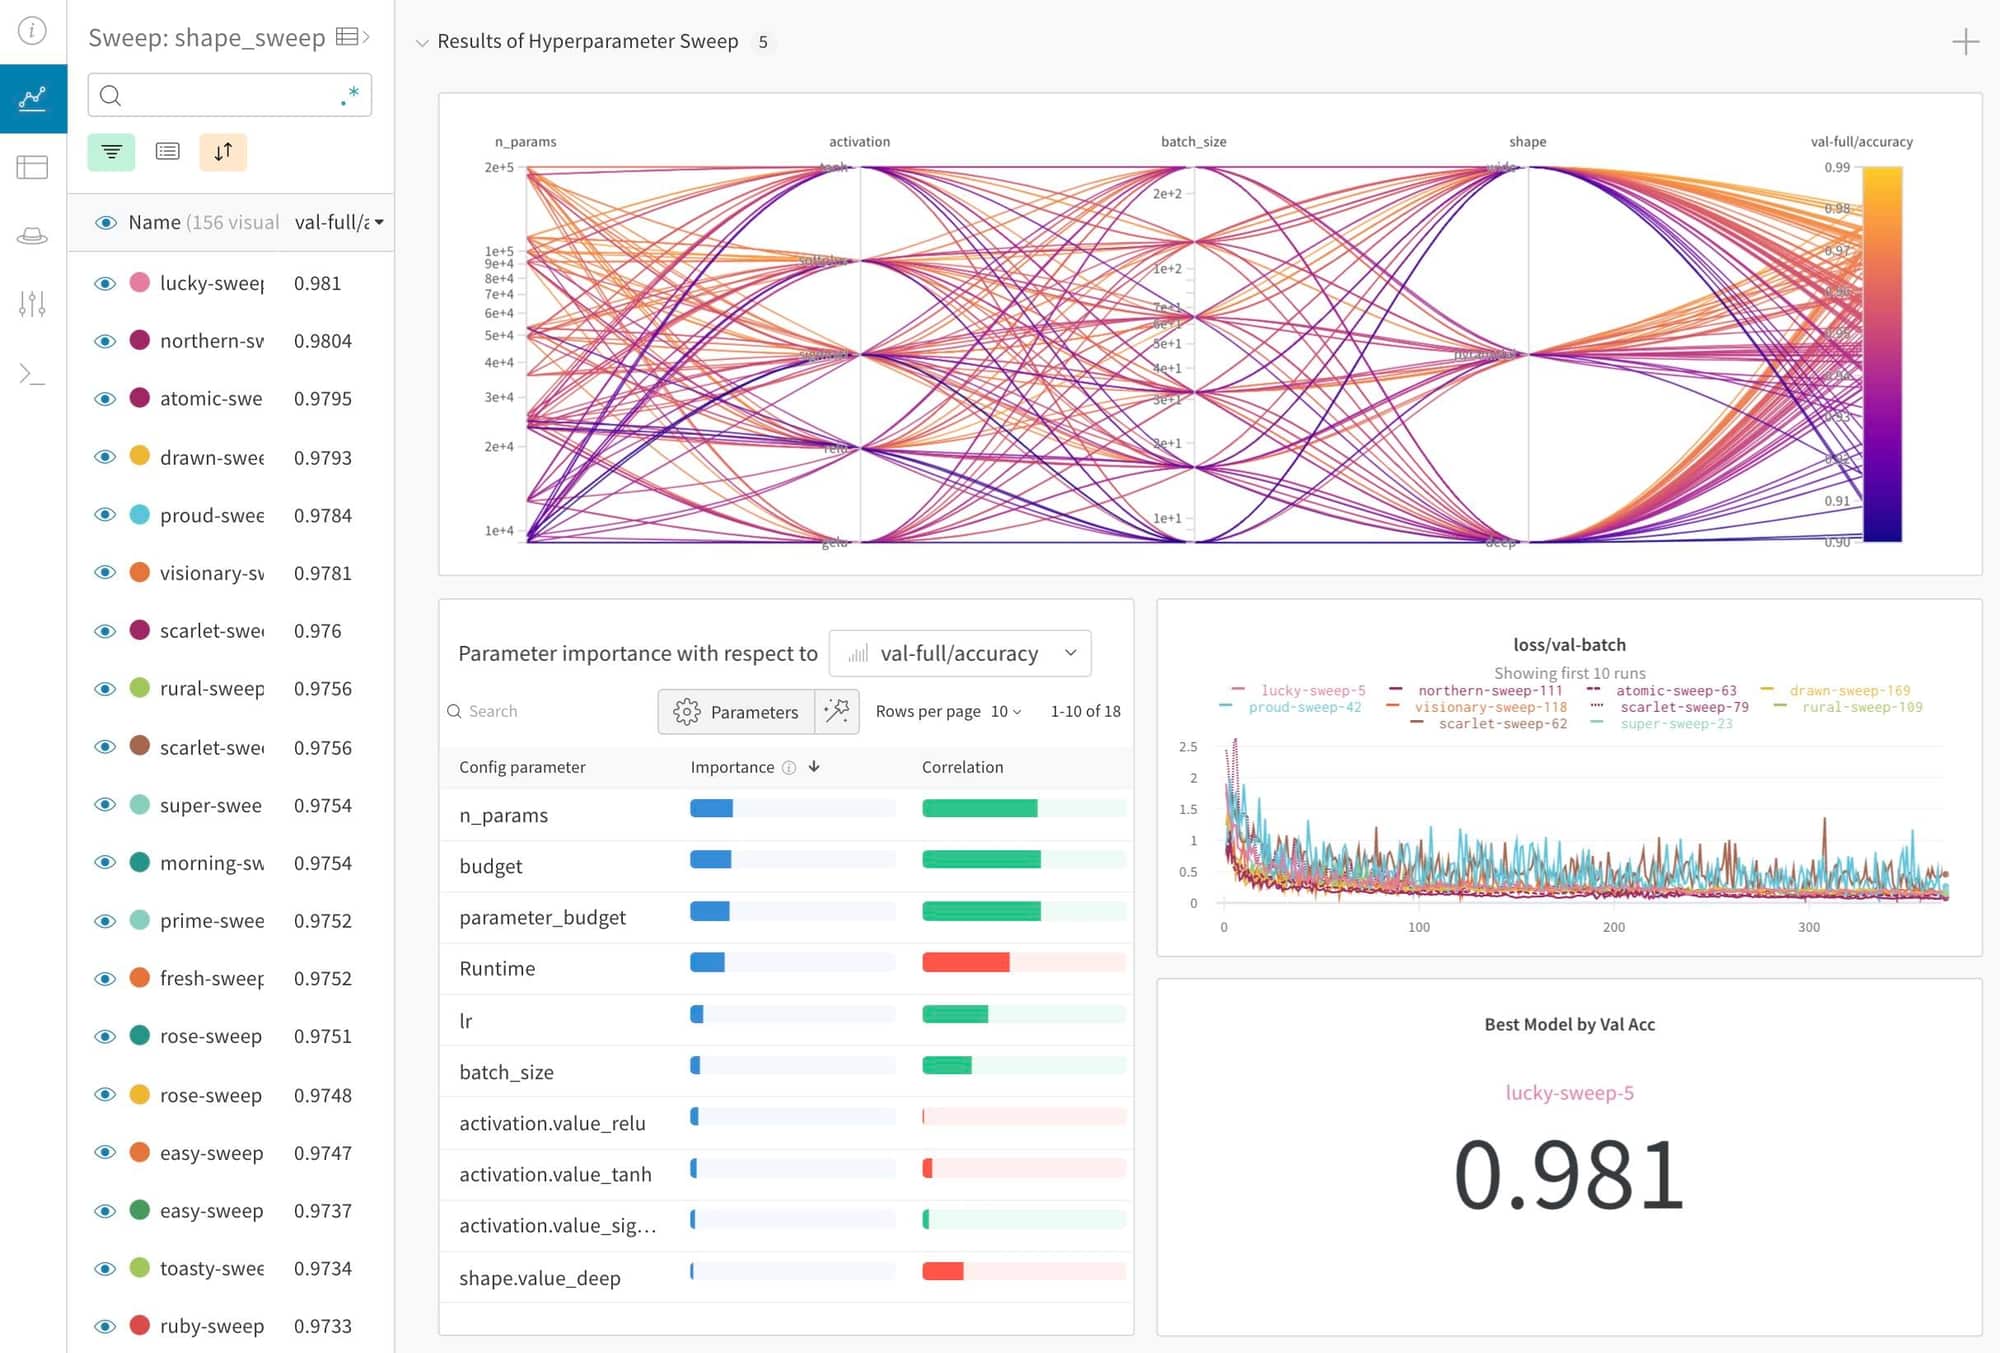Viewport: 2000px width, 1353px height.
Task: Hide the lucky-sweep run with its eye toggle
Action: [105, 283]
